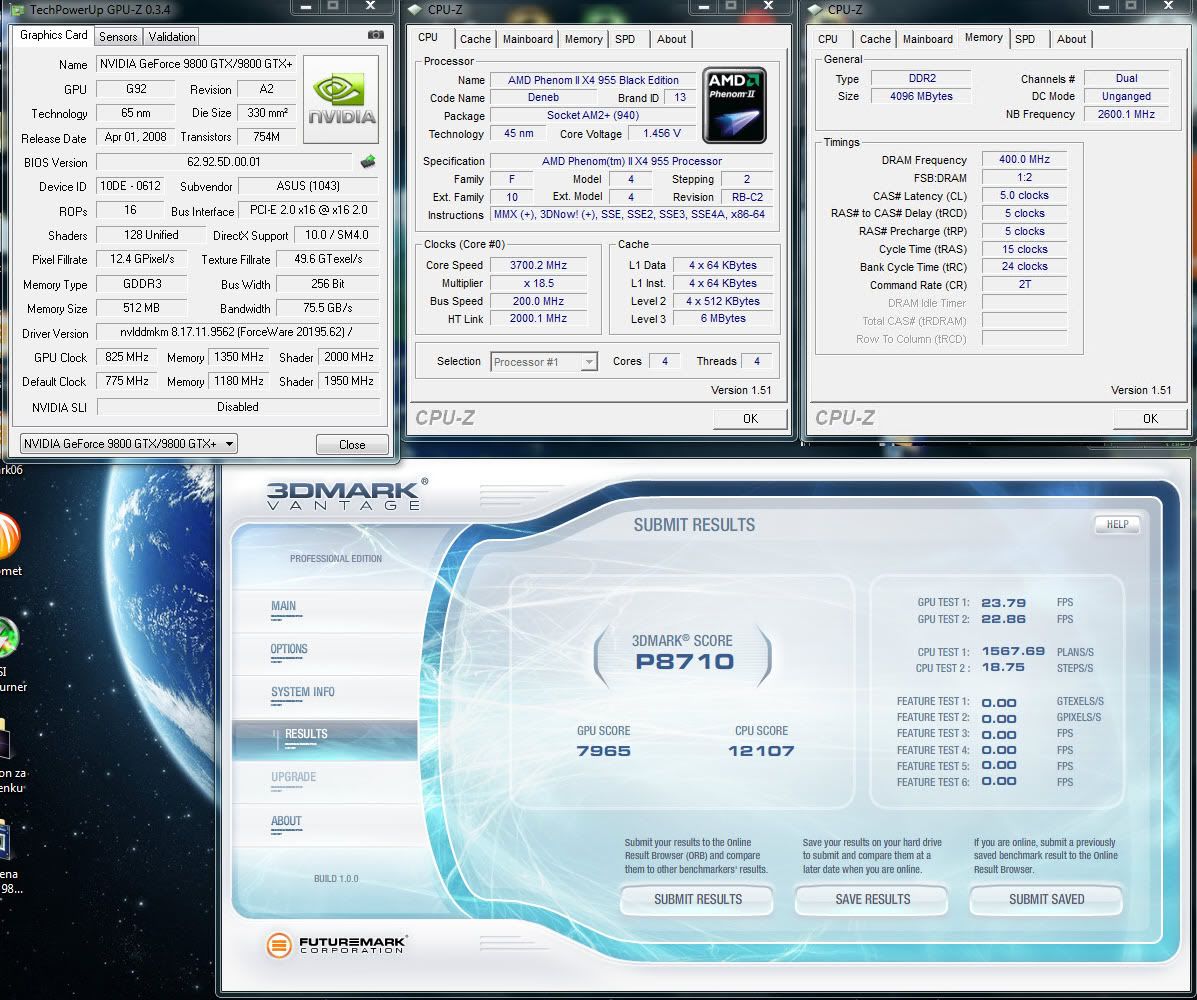The image size is (1197, 1000).
Task: Click the Level 3 cache value 6 MBytes
Action: pyautogui.click(x=723, y=318)
